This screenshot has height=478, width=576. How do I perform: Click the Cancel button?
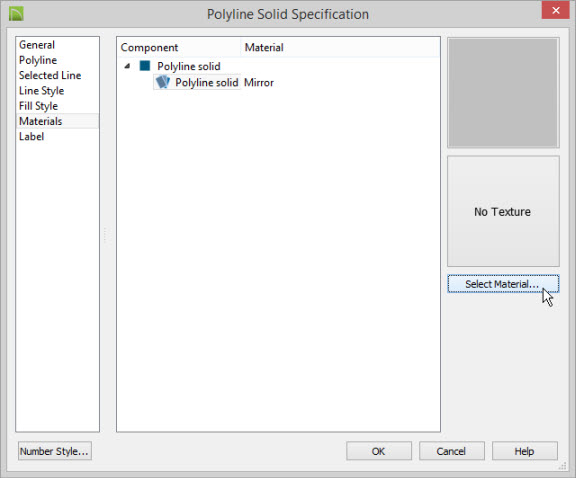pos(451,451)
